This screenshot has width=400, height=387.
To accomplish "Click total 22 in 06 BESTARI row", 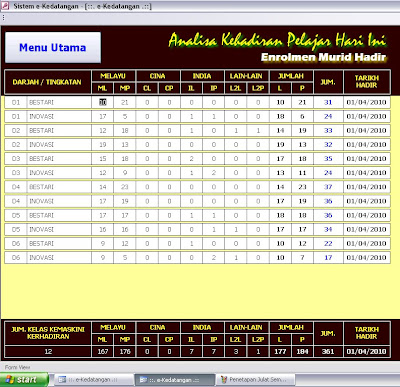I will coord(328,243).
